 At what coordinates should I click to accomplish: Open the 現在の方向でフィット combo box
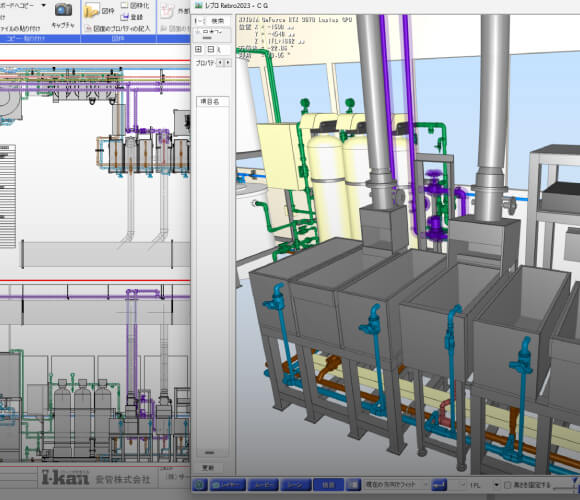pos(396,484)
